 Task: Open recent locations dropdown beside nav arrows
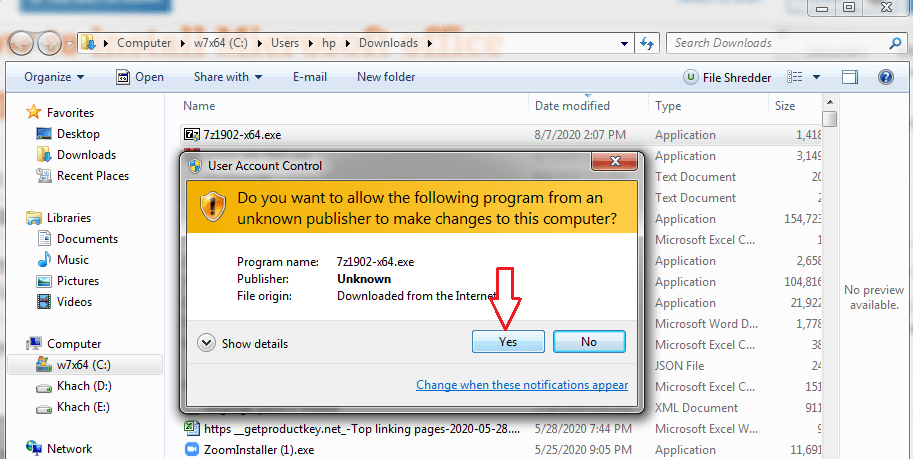click(69, 44)
